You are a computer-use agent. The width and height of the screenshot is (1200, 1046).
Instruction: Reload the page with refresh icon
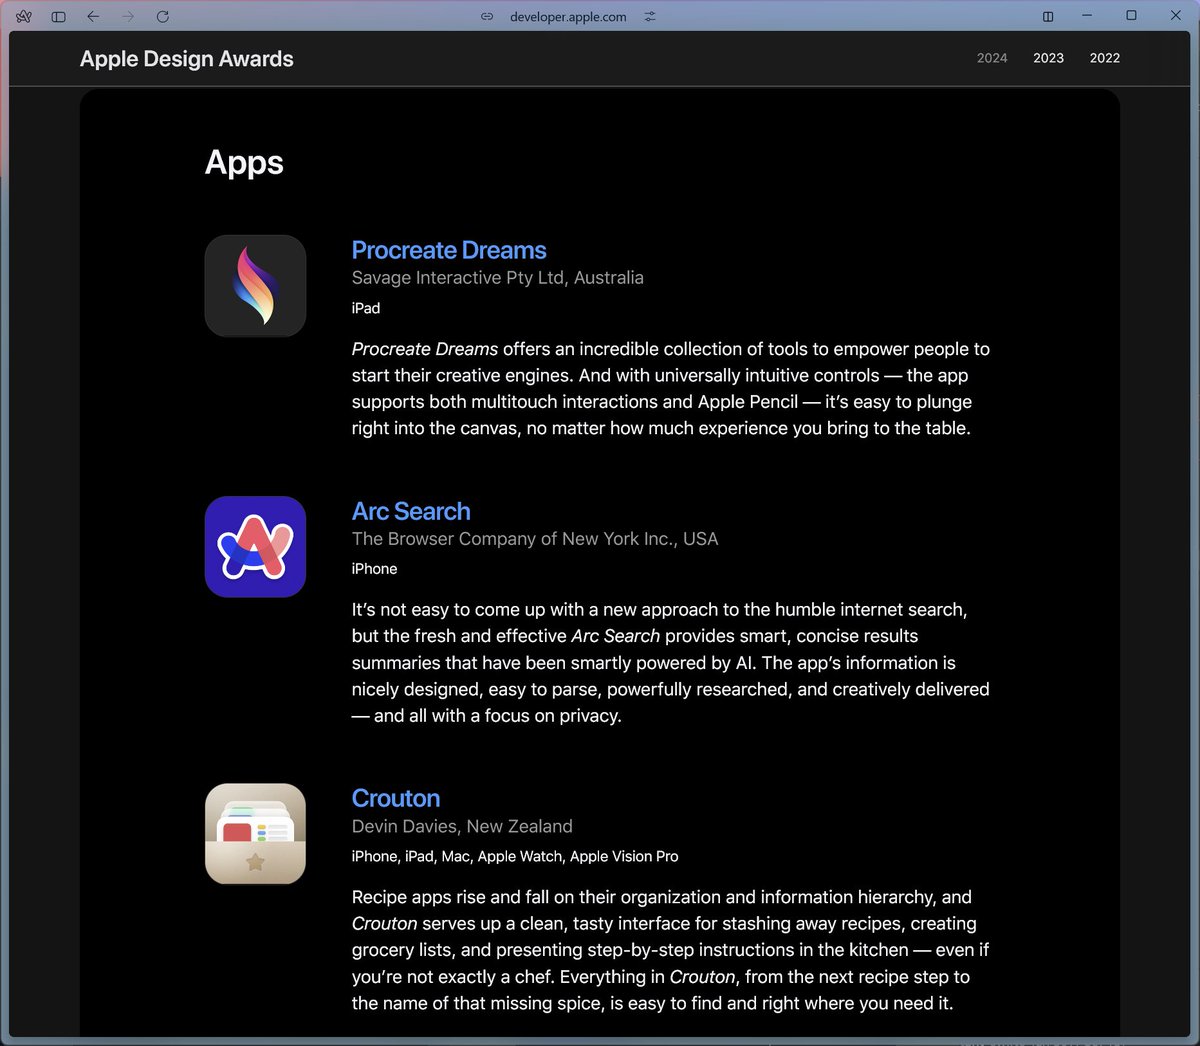point(163,16)
